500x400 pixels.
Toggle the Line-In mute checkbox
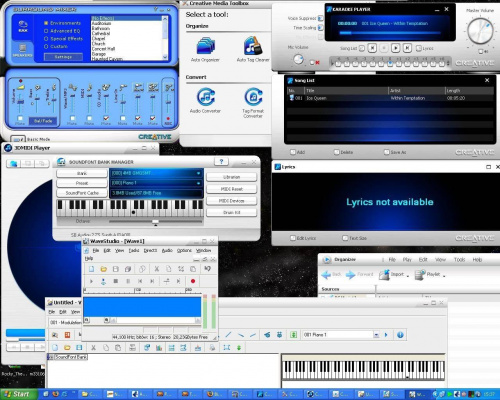[x=123, y=118]
